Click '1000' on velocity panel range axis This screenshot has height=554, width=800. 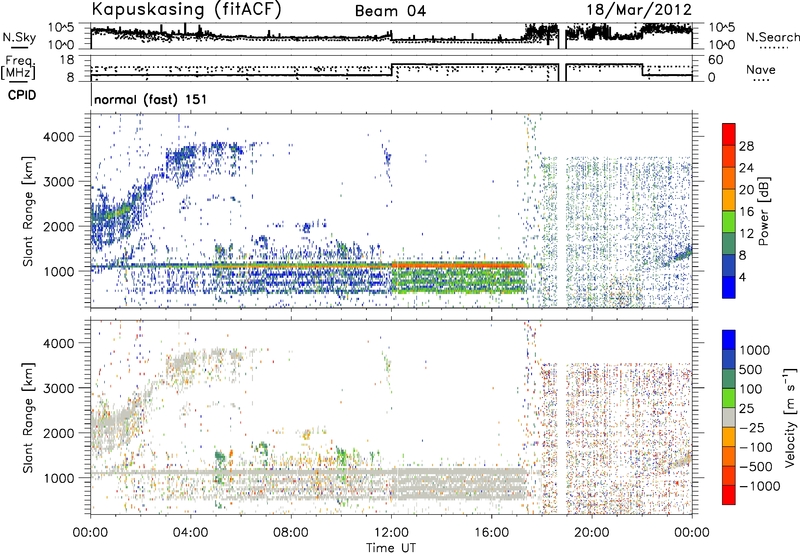[60, 478]
